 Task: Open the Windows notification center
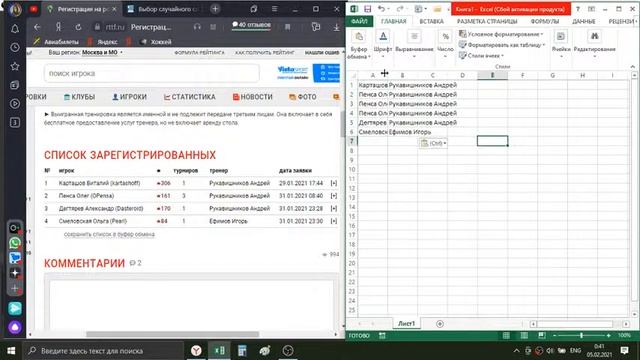pos(624,351)
